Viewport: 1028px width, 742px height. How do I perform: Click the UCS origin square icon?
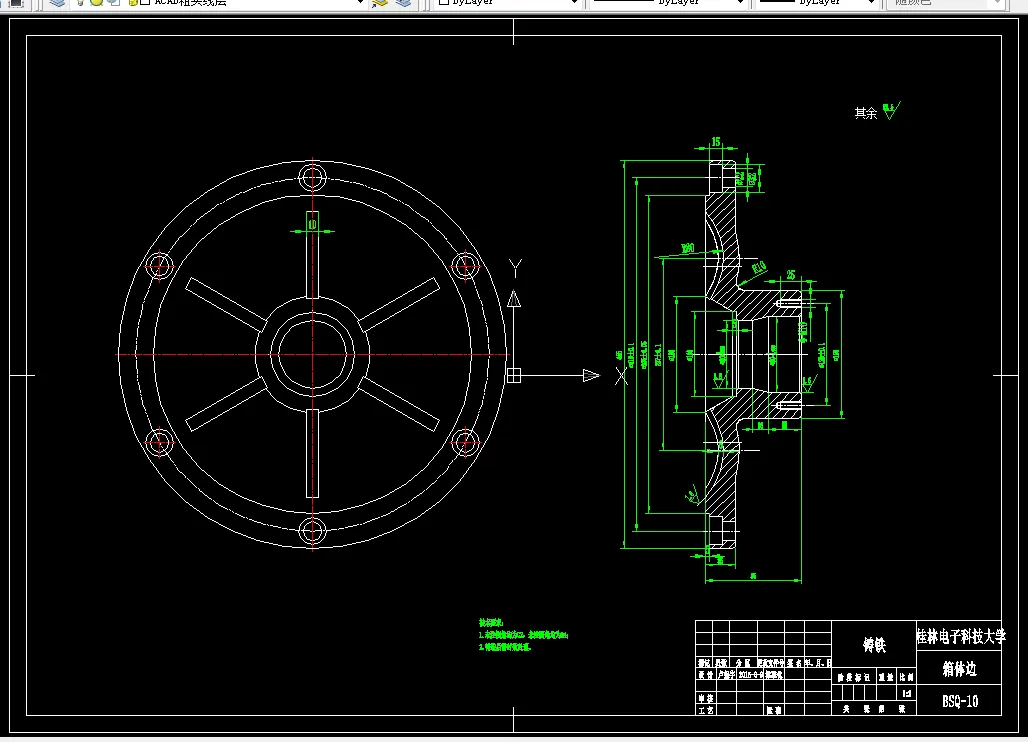click(513, 376)
